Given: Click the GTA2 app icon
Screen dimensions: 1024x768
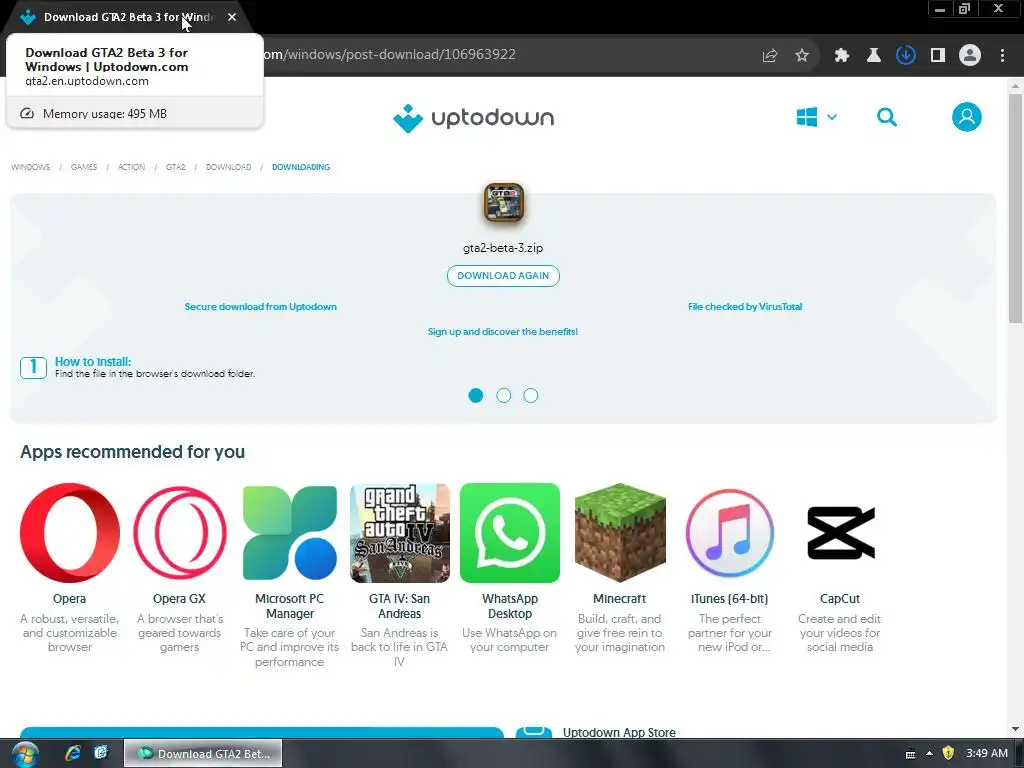Looking at the screenshot, I should click(x=504, y=202).
